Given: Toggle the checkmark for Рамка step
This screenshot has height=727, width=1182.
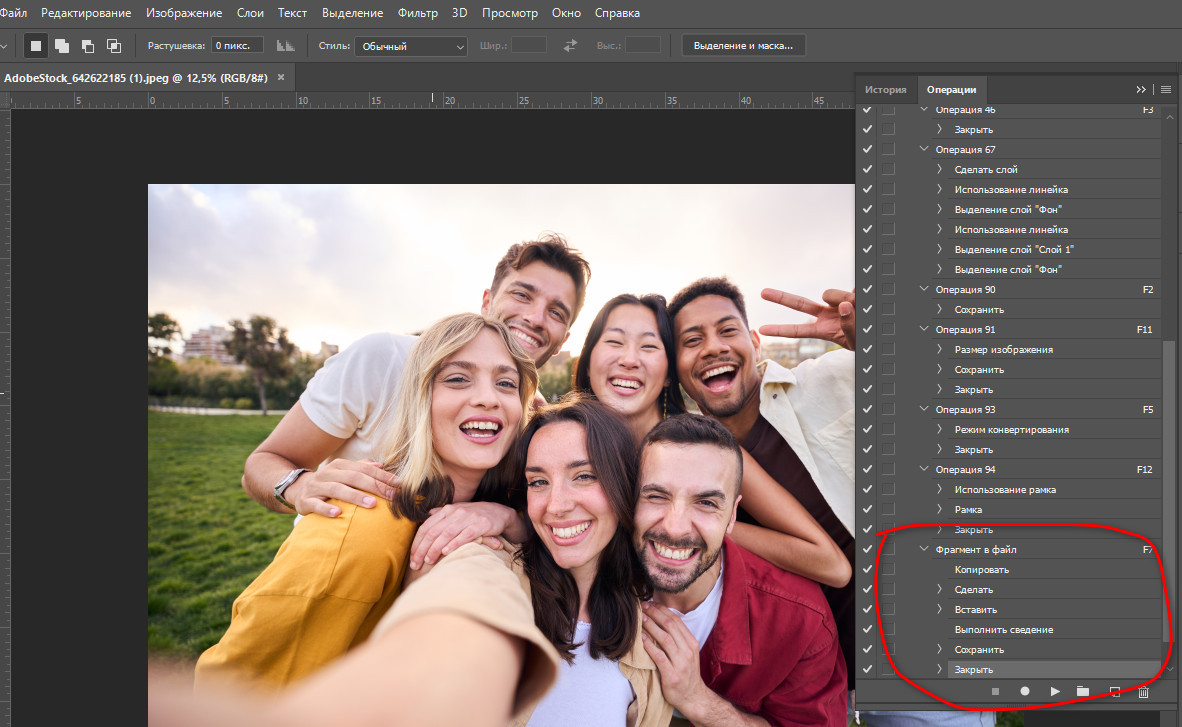Looking at the screenshot, I should tap(868, 509).
